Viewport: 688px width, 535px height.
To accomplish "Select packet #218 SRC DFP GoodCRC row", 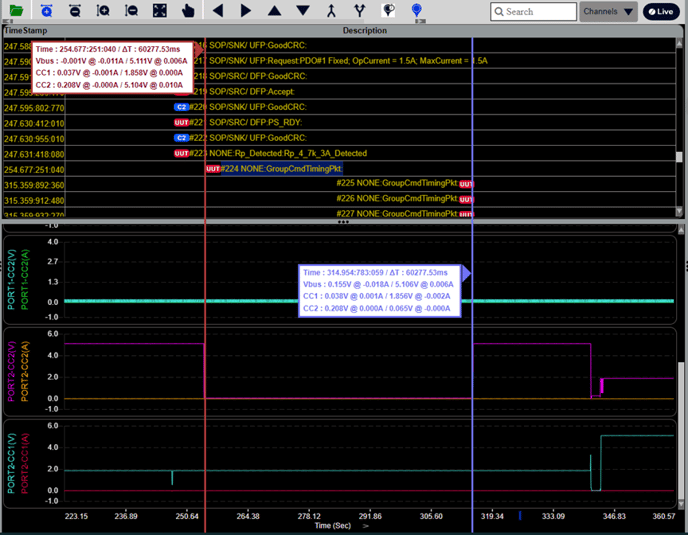I will tap(340, 76).
